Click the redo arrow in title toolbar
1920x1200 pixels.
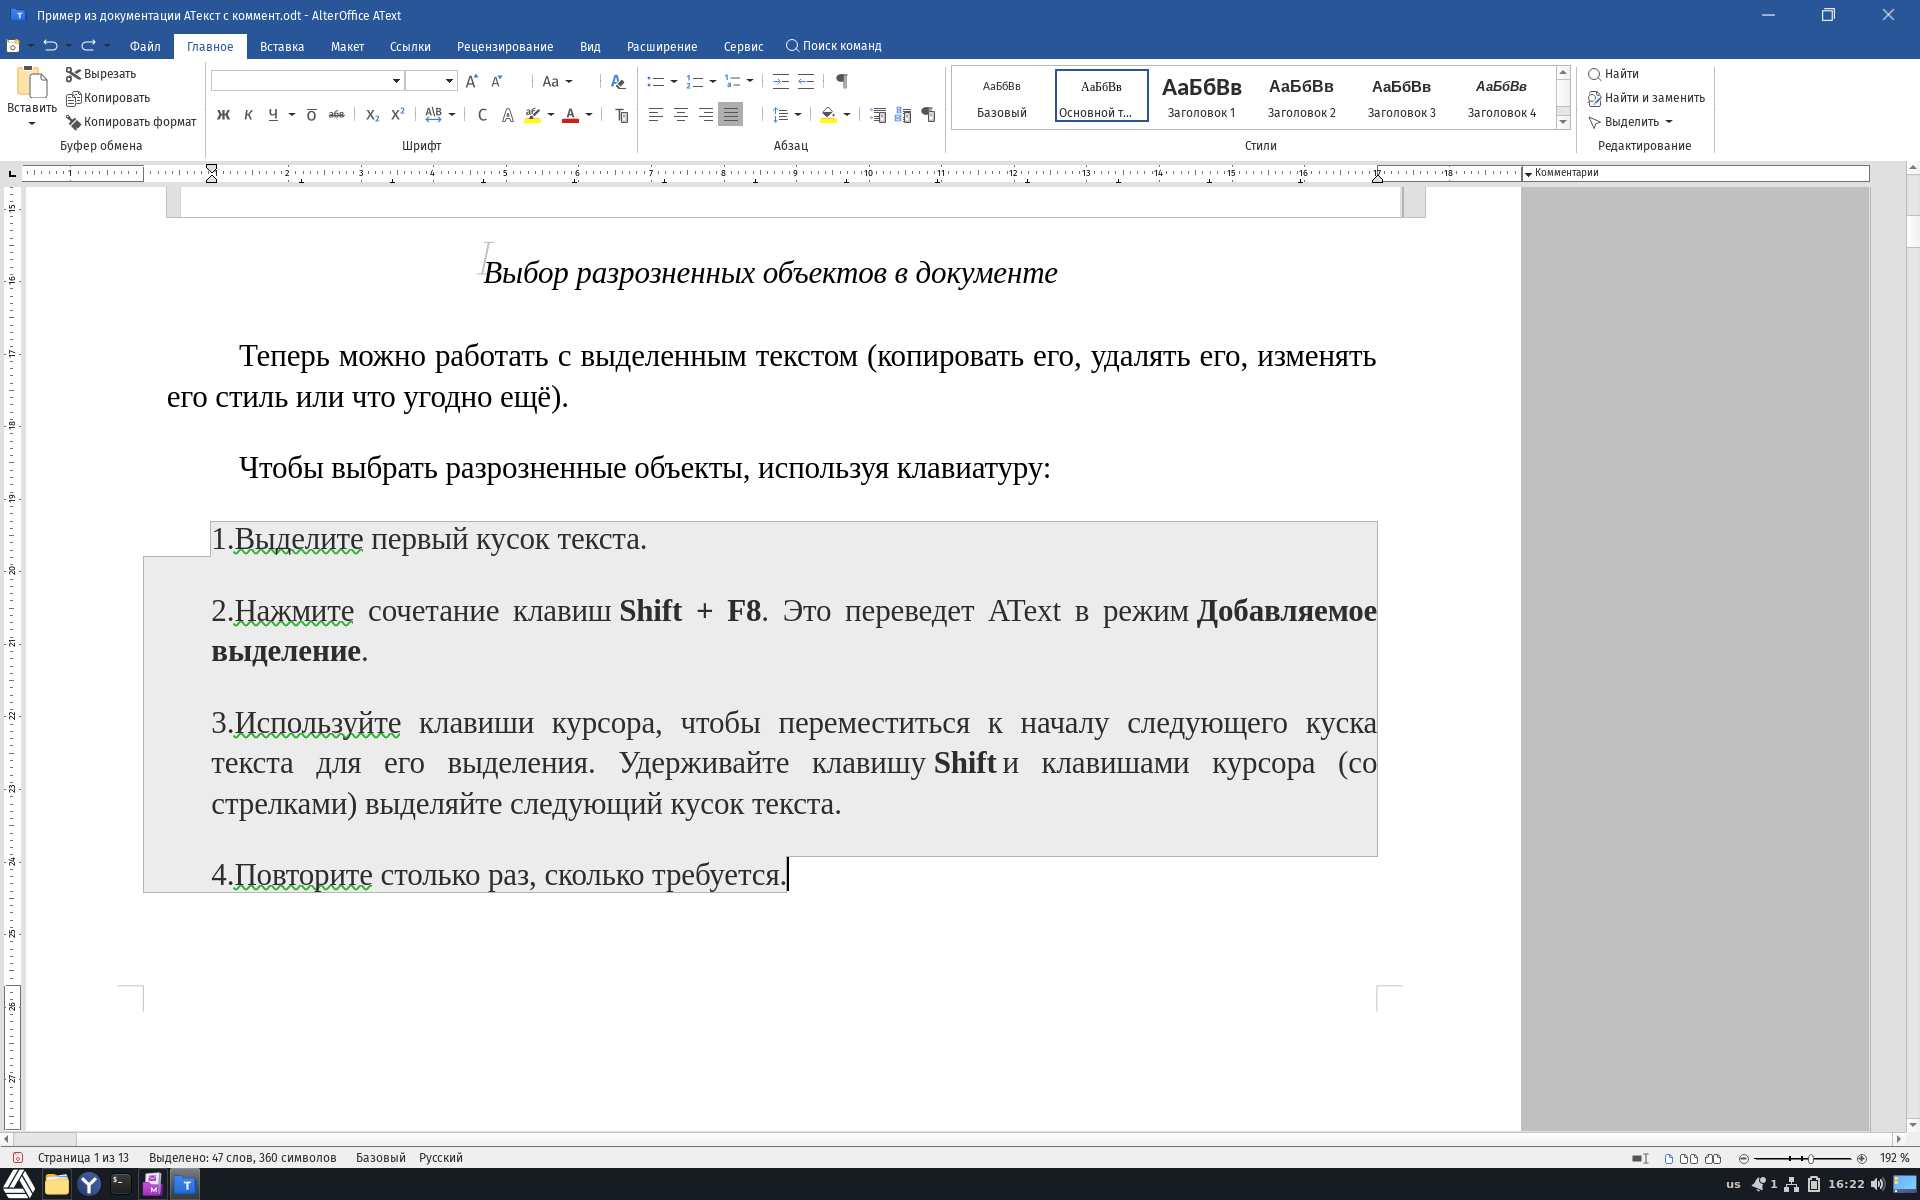click(88, 45)
